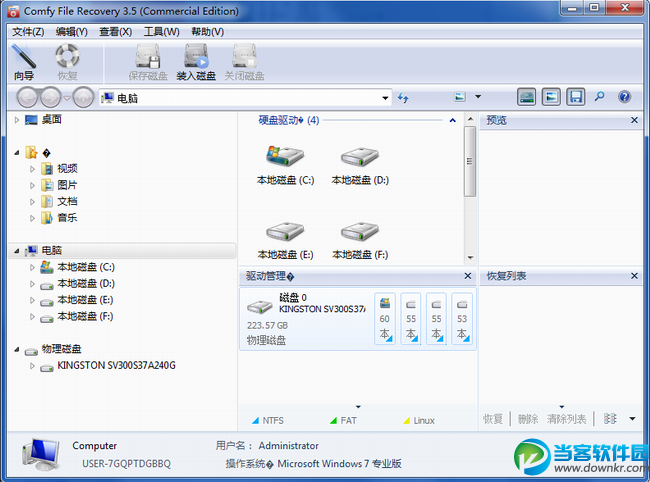This screenshot has width=650, height=482.
Task: Collapse the 电脑 tree node
Action: pos(17,251)
